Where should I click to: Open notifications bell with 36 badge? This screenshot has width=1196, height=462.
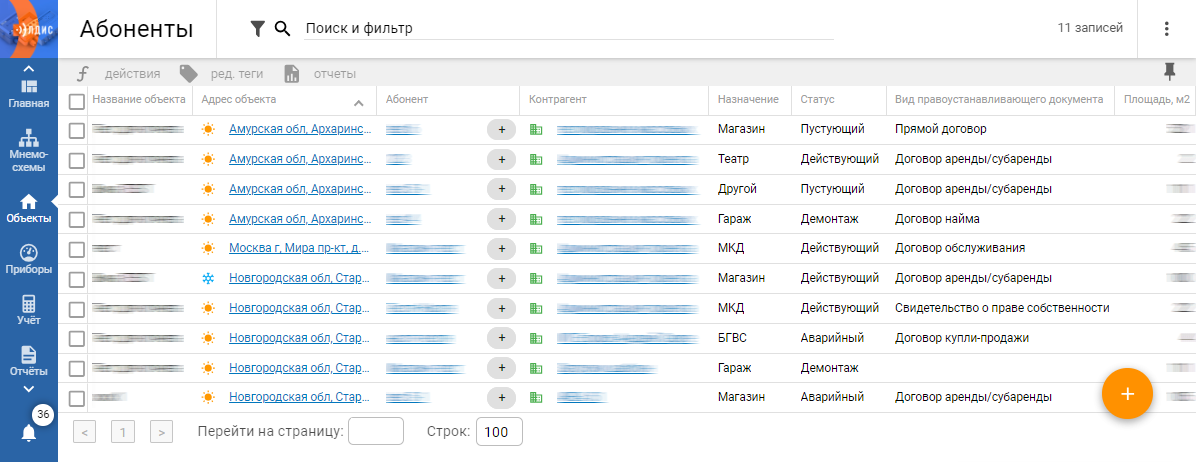pos(29,433)
